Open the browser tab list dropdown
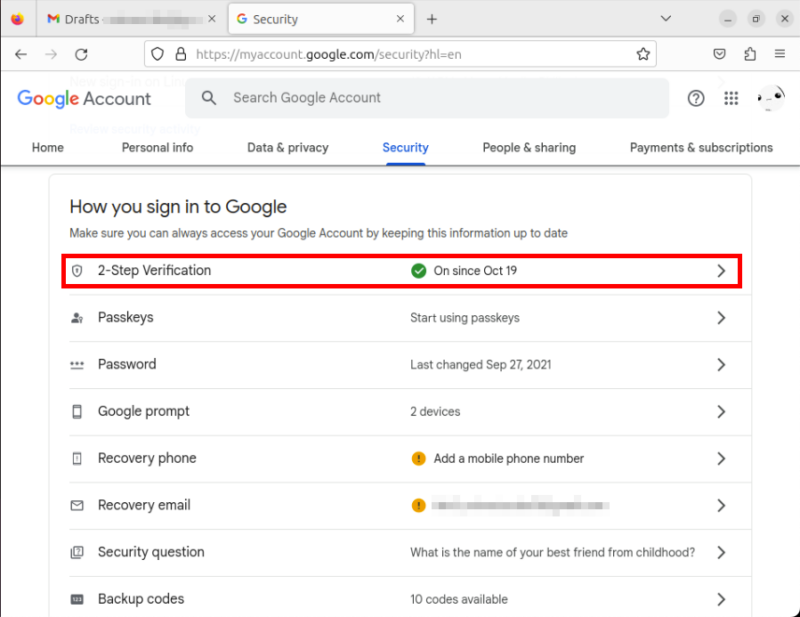This screenshot has height=617, width=800. (666, 18)
